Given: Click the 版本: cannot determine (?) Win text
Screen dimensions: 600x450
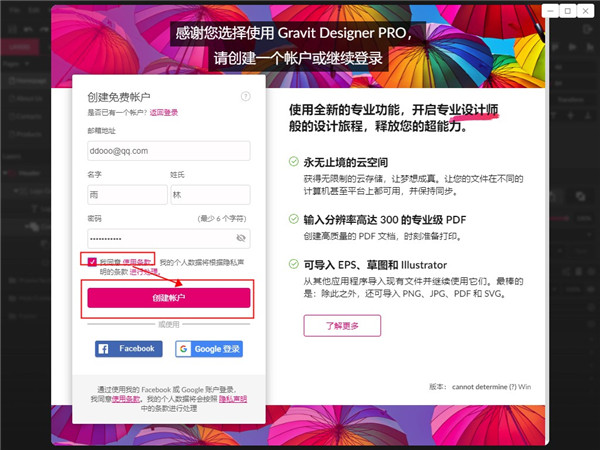Looking at the screenshot, I should (480, 386).
